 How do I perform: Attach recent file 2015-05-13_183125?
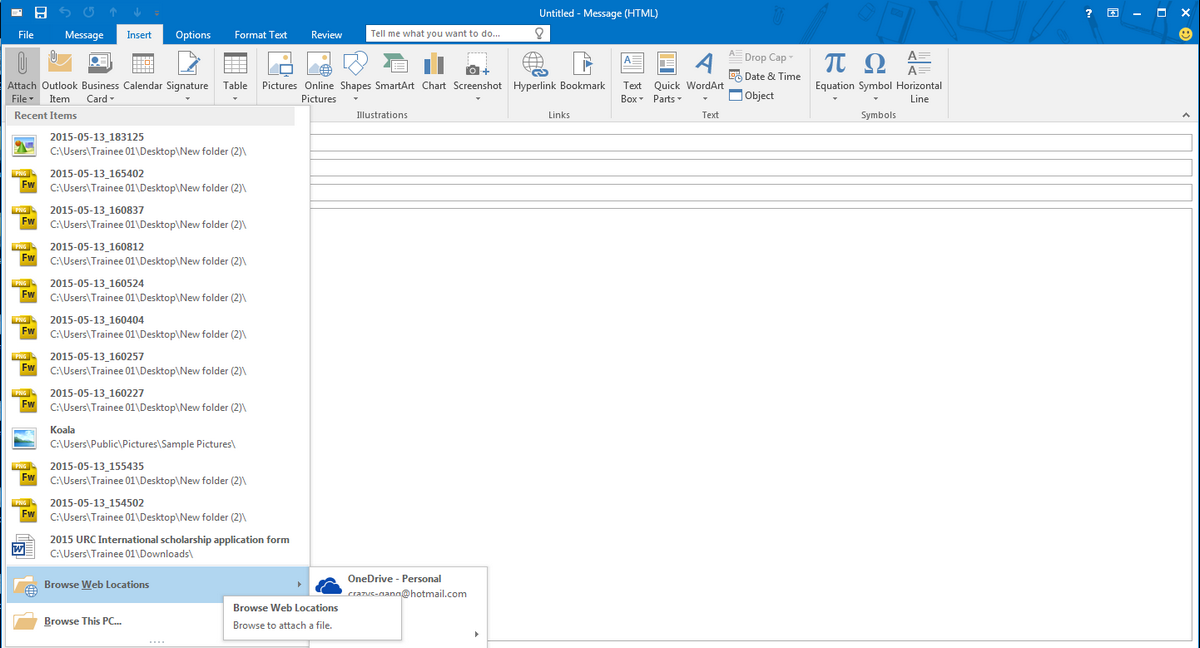[158, 143]
